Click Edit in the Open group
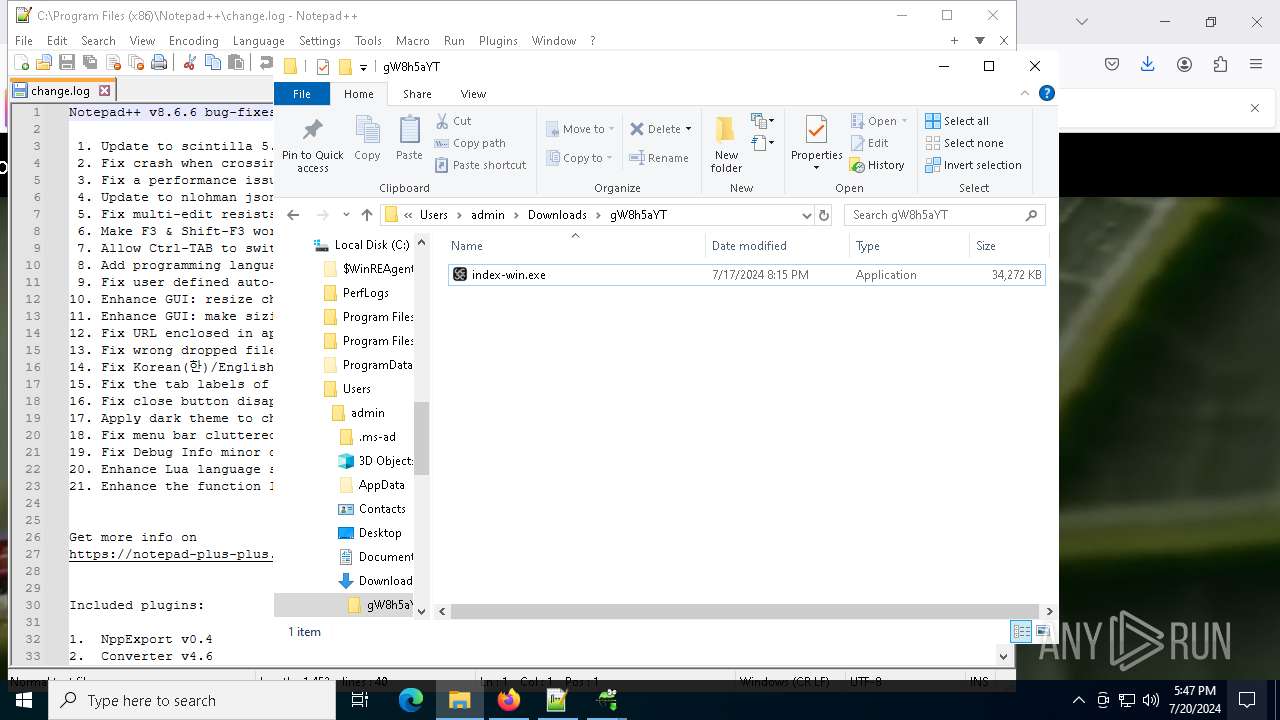Image resolution: width=1280 pixels, height=720 pixels. (x=869, y=143)
